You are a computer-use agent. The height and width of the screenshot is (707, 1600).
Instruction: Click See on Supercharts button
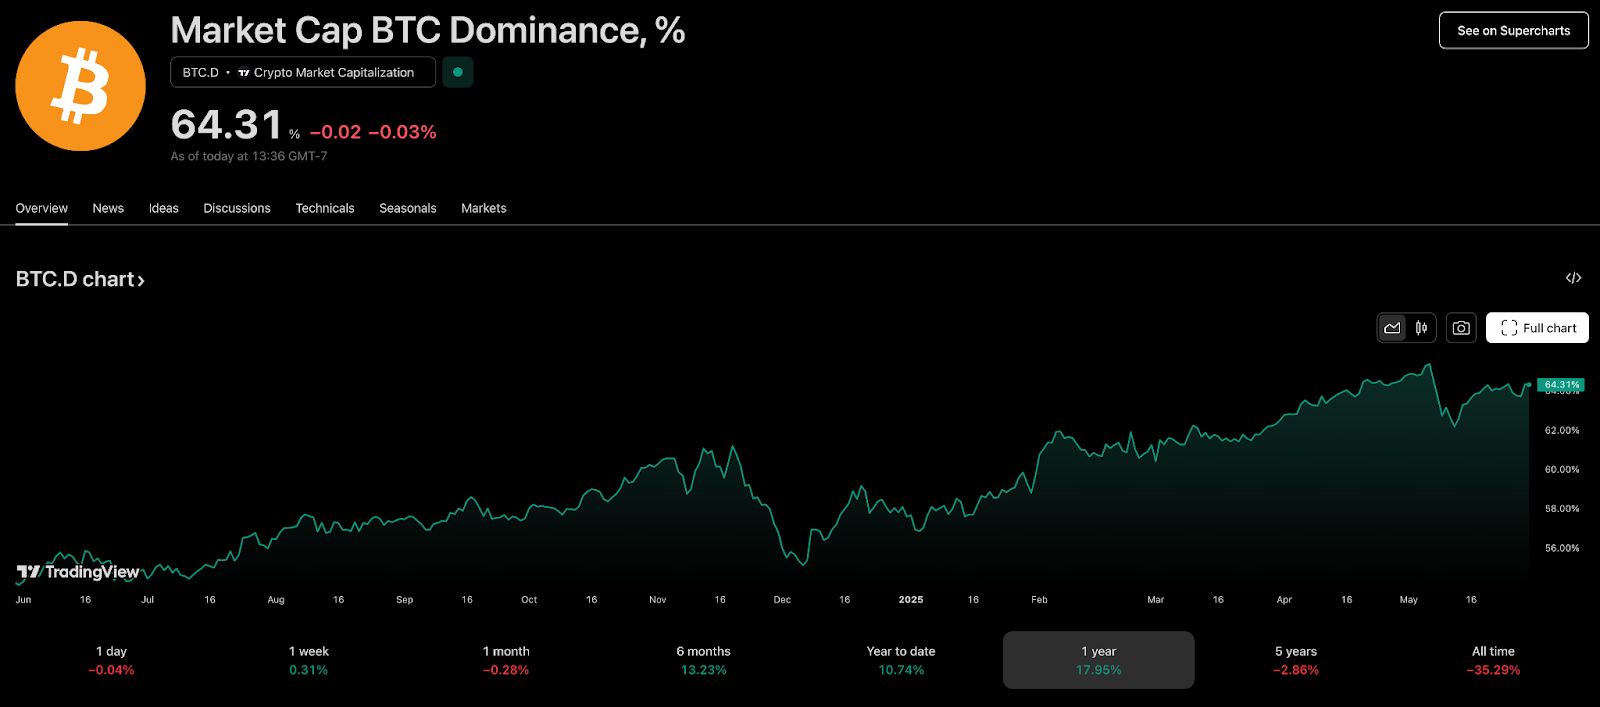1513,31
